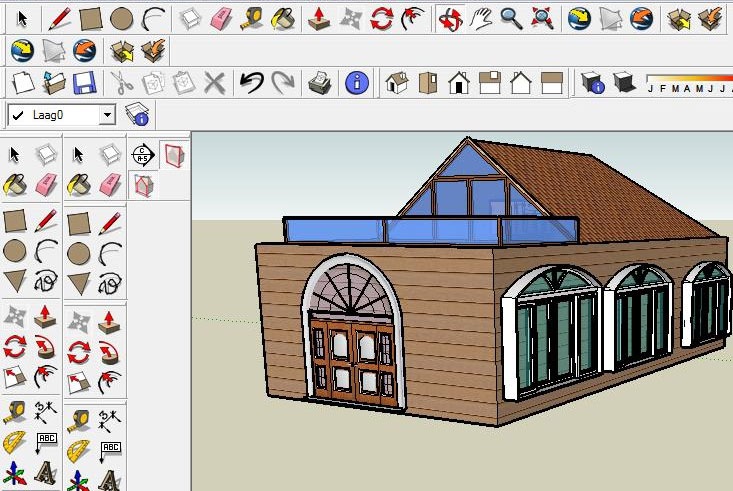
Task: Open the layer manager icon beside Laag0
Action: pyautogui.click(x=137, y=115)
